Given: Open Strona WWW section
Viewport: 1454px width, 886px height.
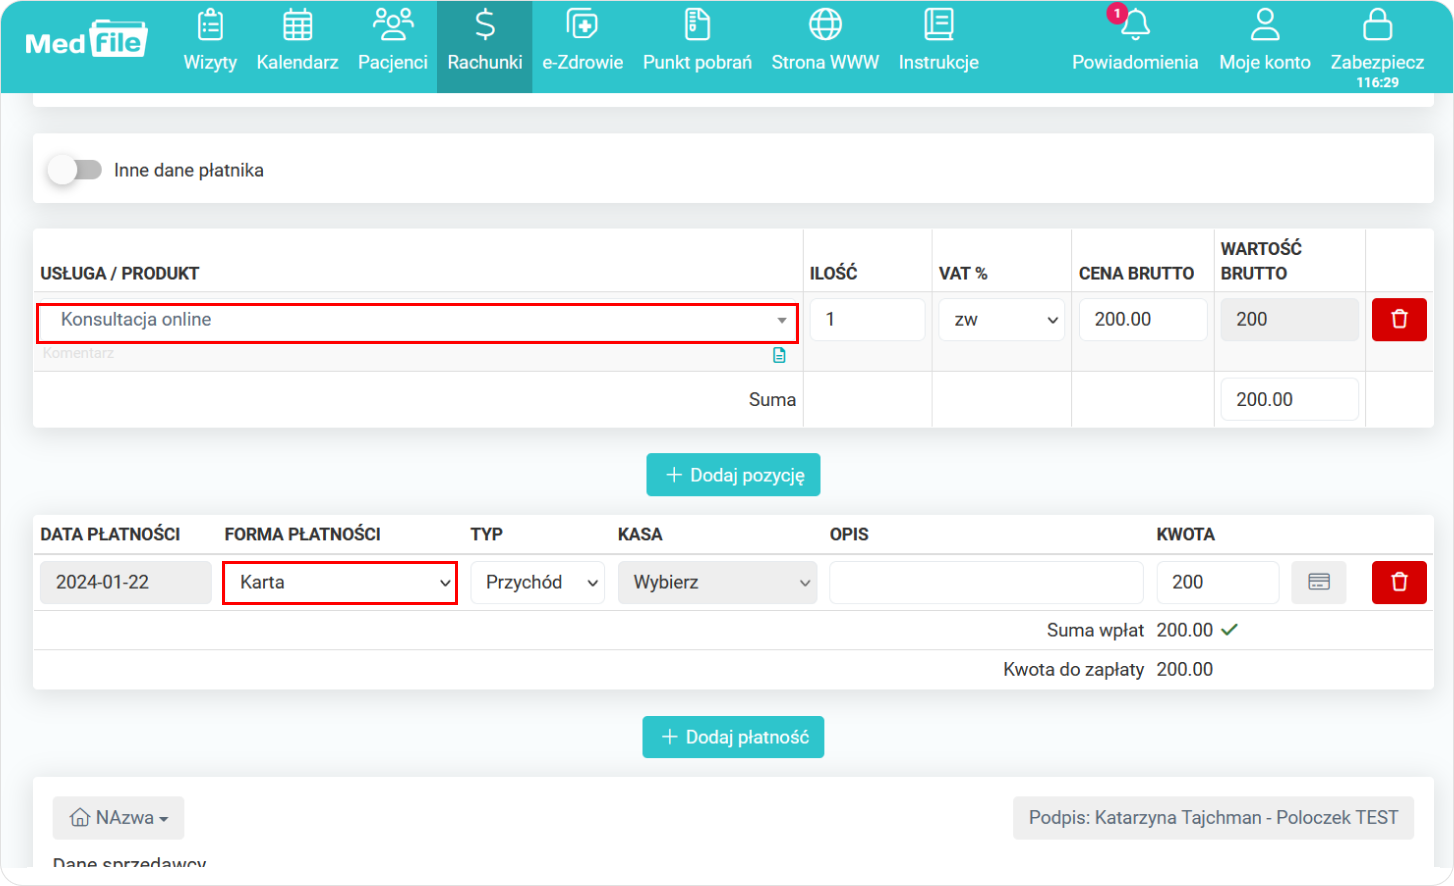Looking at the screenshot, I should [825, 41].
